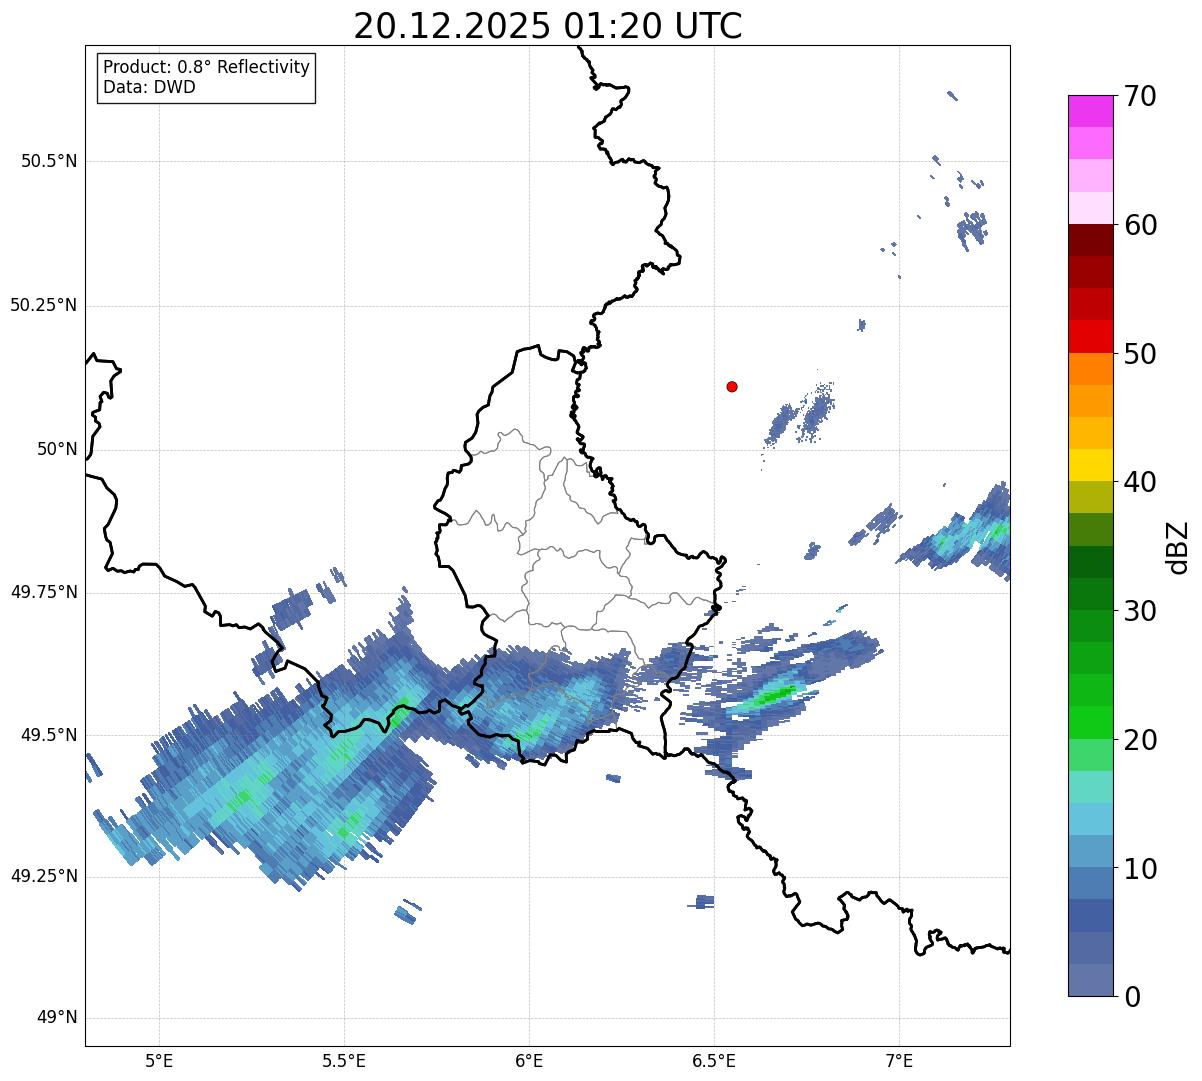Click the small isolated echo near 49.2°N 6.45°E
Viewport: 1202px width, 1081px height.
[x=703, y=901]
